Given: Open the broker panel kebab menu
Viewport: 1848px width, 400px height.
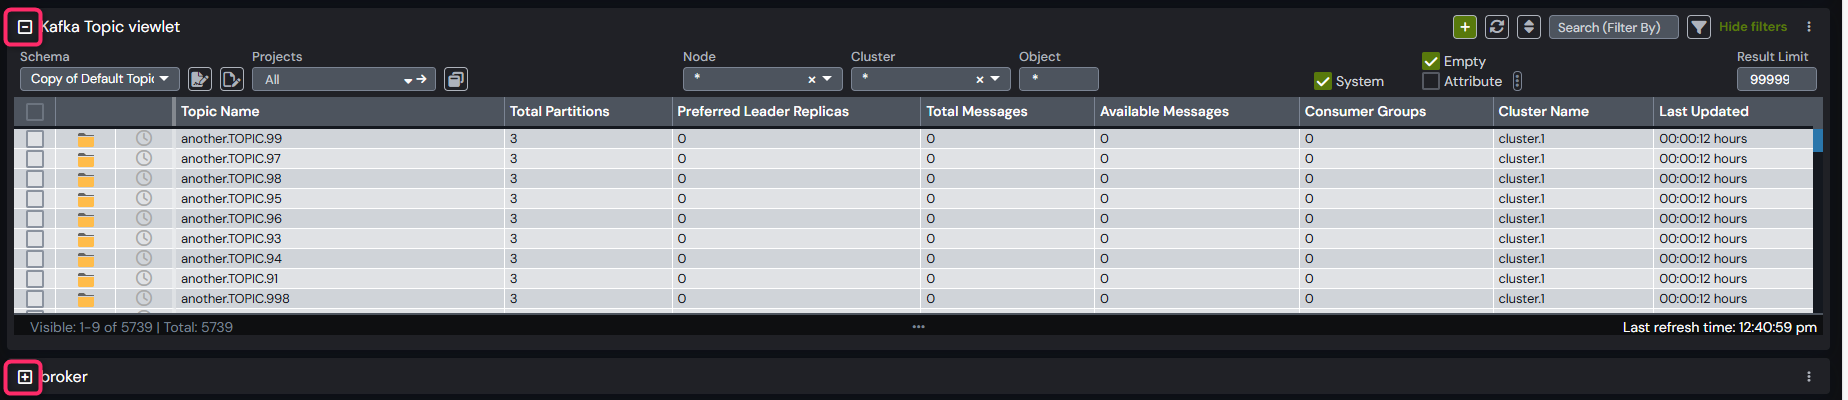Looking at the screenshot, I should click(1809, 377).
